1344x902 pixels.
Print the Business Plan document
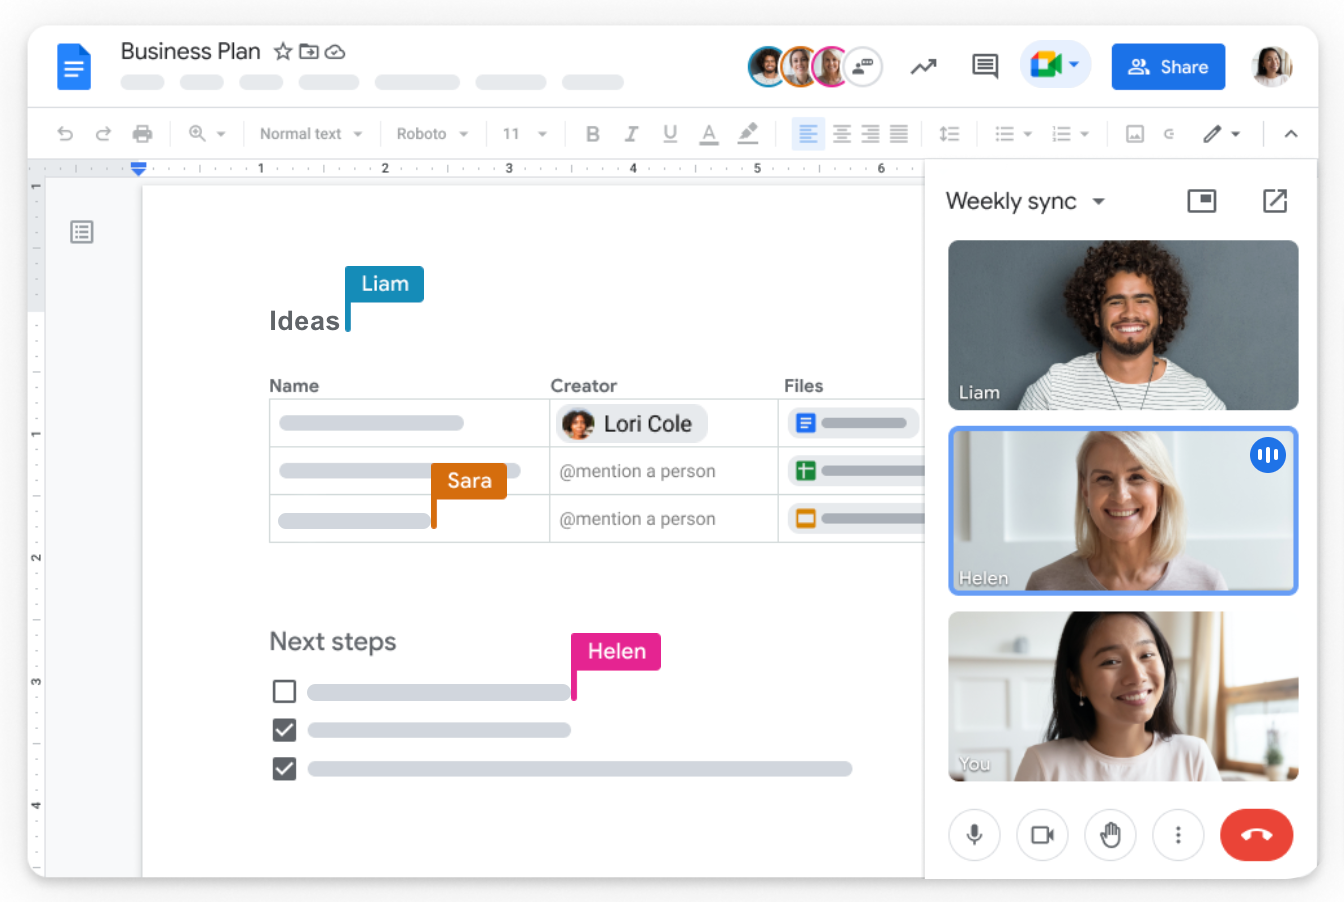coord(142,133)
